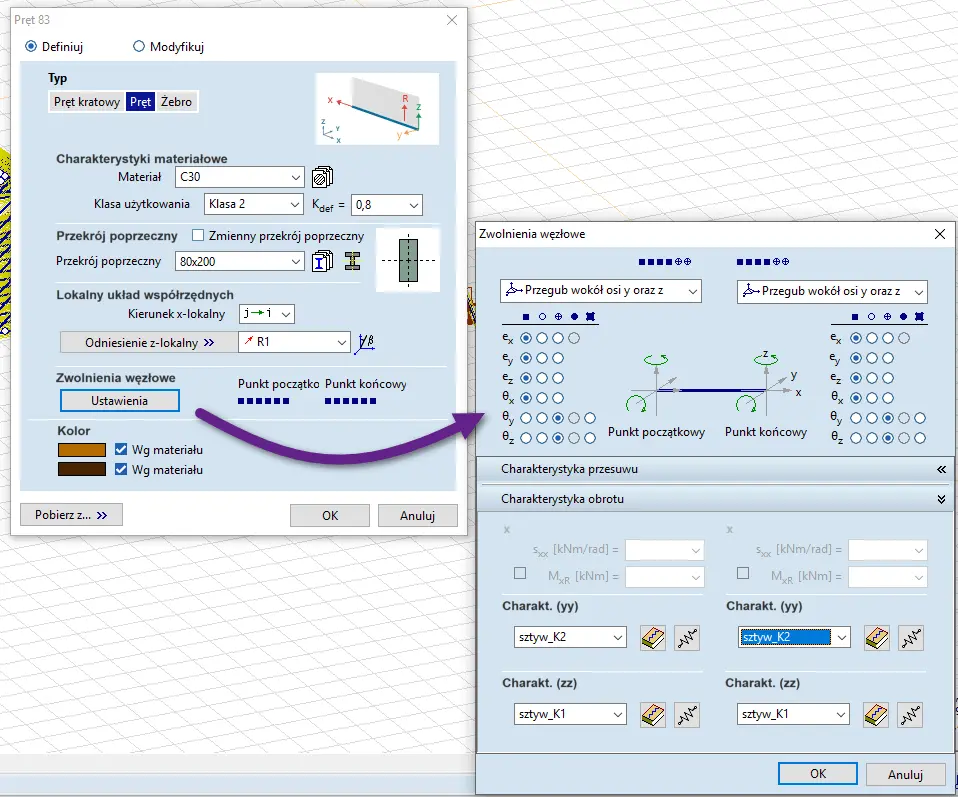Collapse the Charakterystyka przesuwu section

click(x=940, y=469)
